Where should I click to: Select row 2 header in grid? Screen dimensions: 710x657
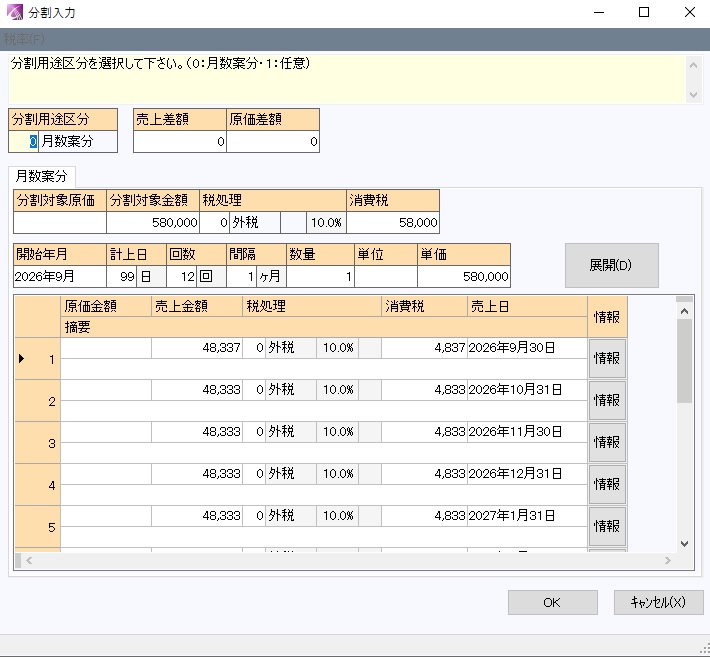pyautogui.click(x=38, y=401)
